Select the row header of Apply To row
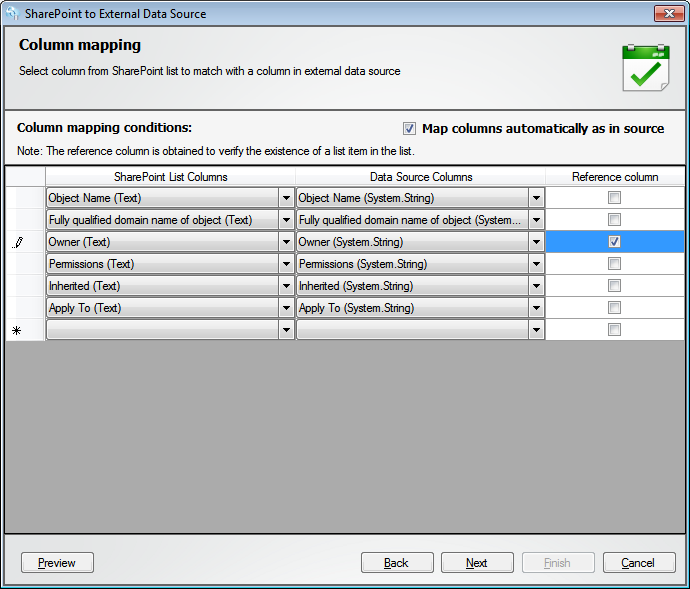Viewport: 690px width, 589px height. (25, 308)
